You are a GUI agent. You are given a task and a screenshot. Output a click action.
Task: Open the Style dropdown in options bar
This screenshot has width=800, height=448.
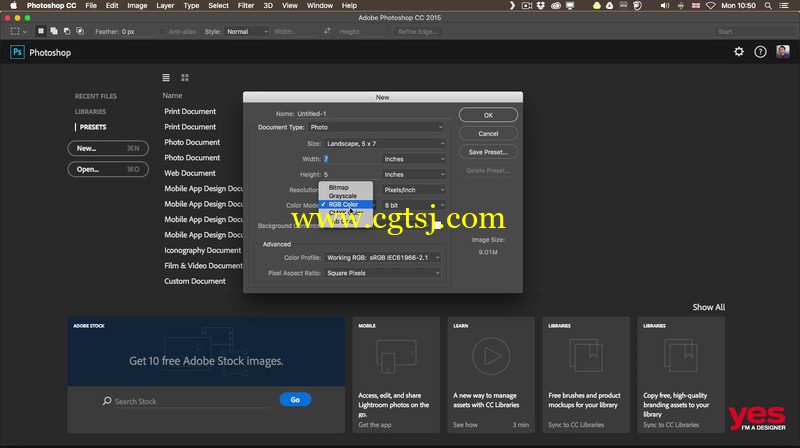point(246,32)
